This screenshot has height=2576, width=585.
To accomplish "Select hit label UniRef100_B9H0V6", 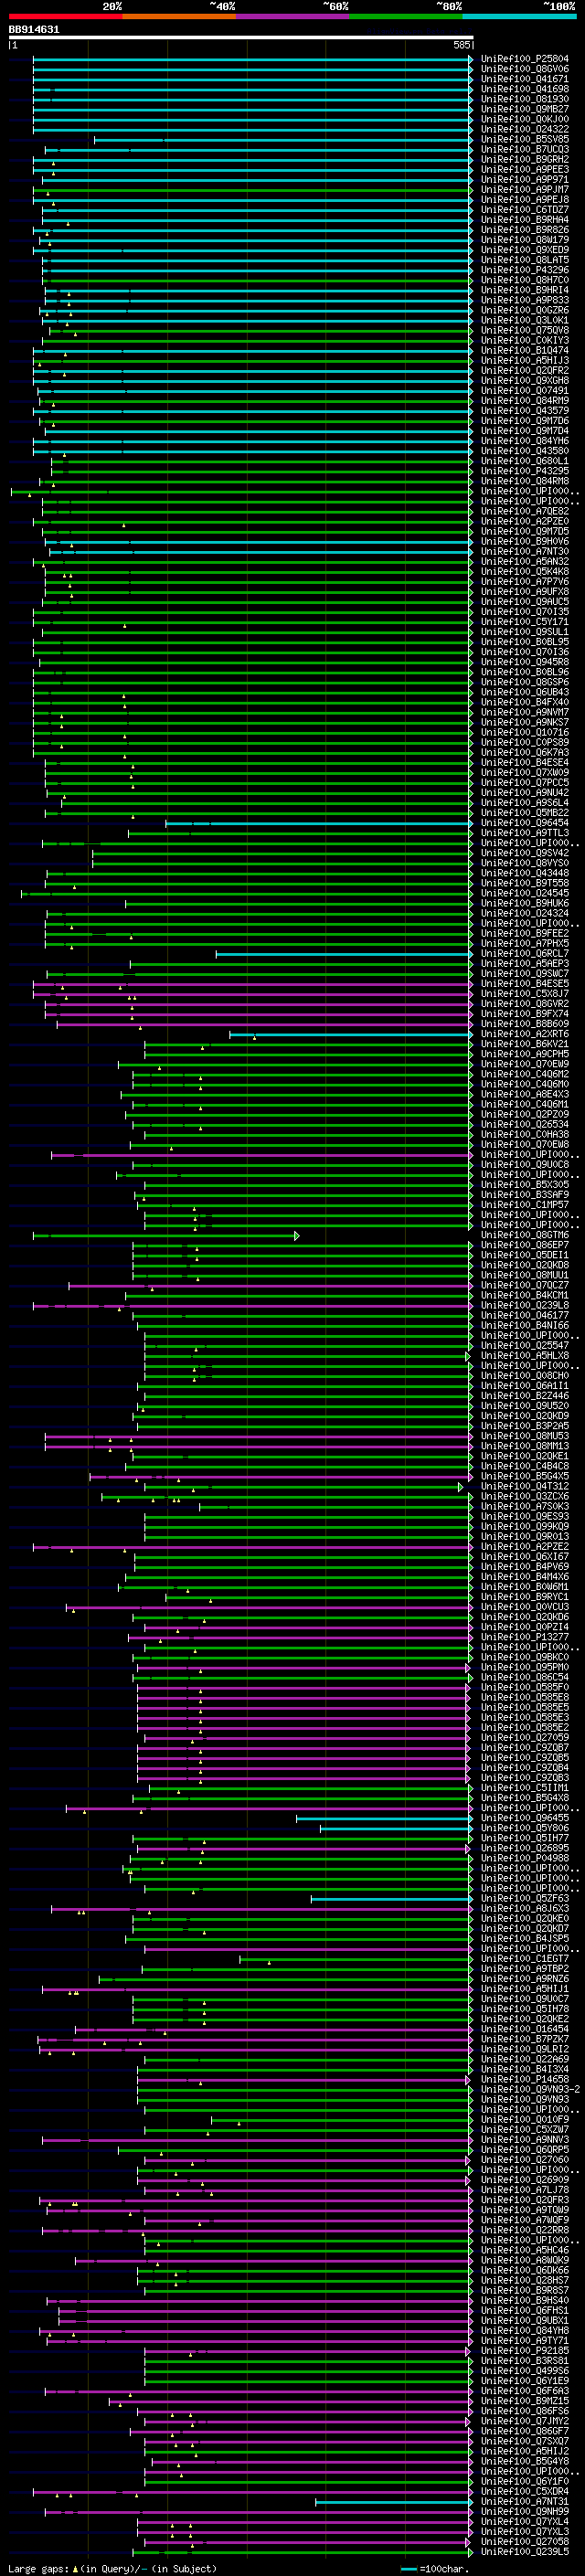I will point(525,541).
